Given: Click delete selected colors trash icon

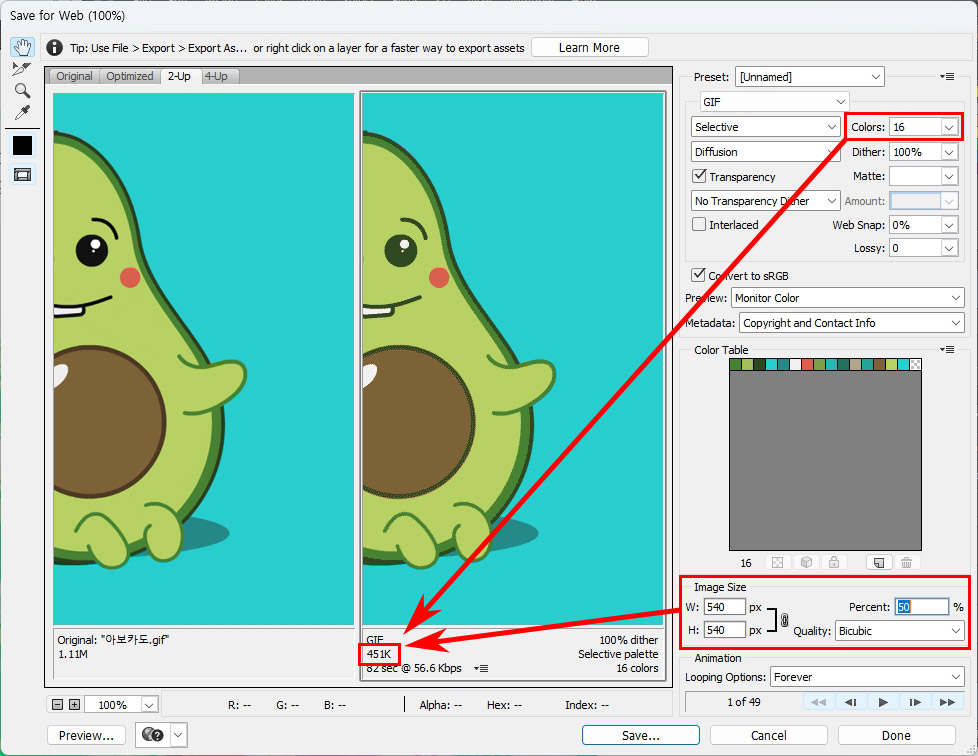Looking at the screenshot, I should click(906, 563).
